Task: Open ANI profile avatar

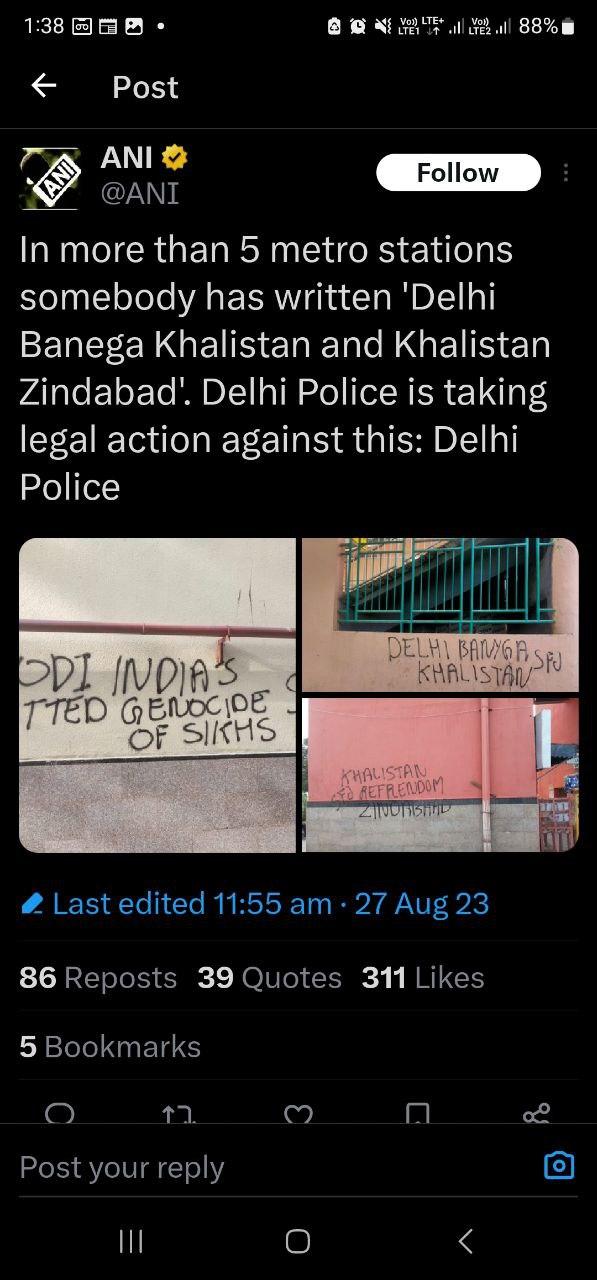Action: click(49, 177)
